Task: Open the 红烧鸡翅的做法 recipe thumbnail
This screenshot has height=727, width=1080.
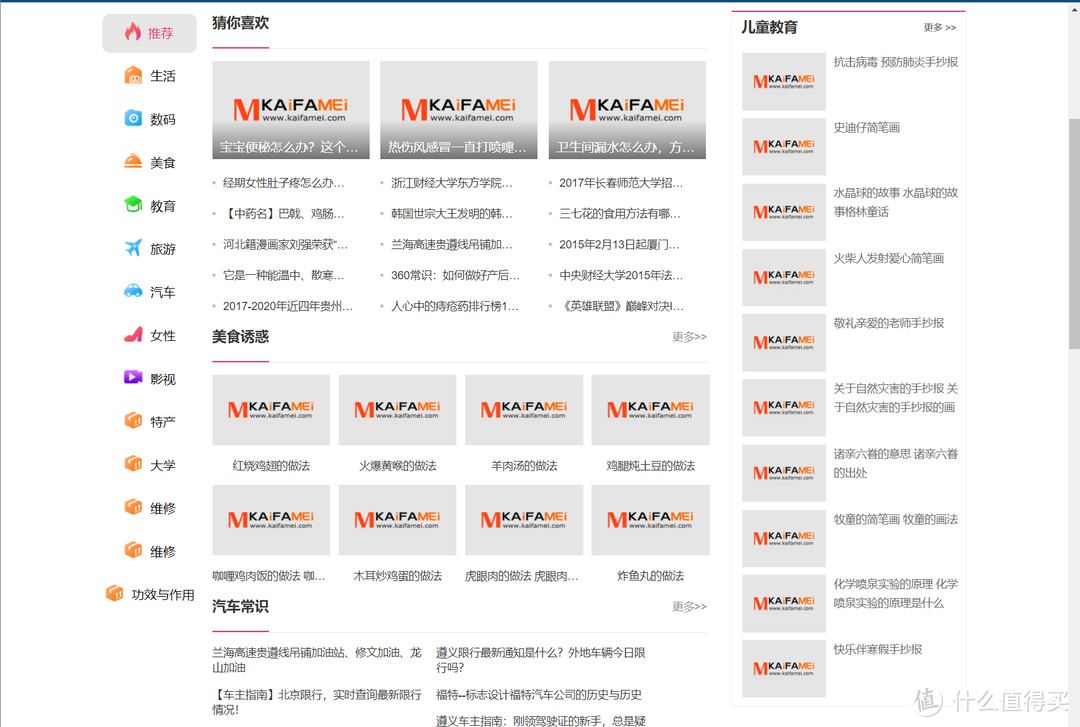Action: (271, 410)
